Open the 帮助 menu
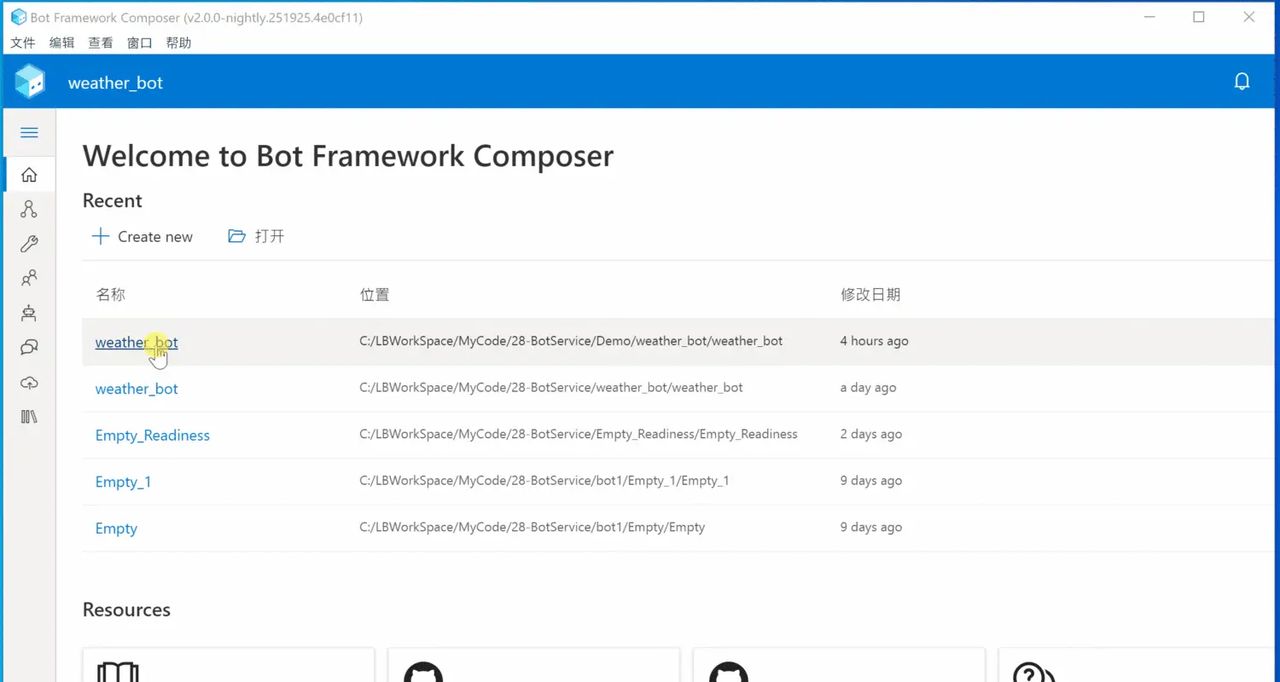 point(178,43)
